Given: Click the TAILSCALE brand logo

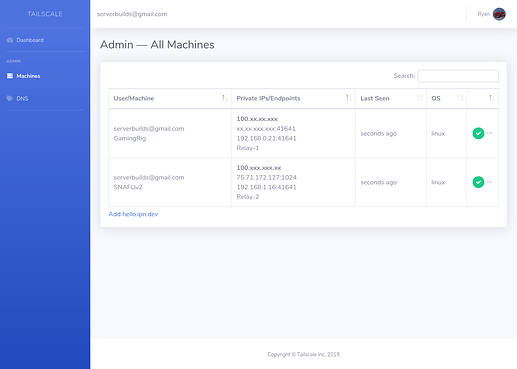Looking at the screenshot, I should coord(45,14).
